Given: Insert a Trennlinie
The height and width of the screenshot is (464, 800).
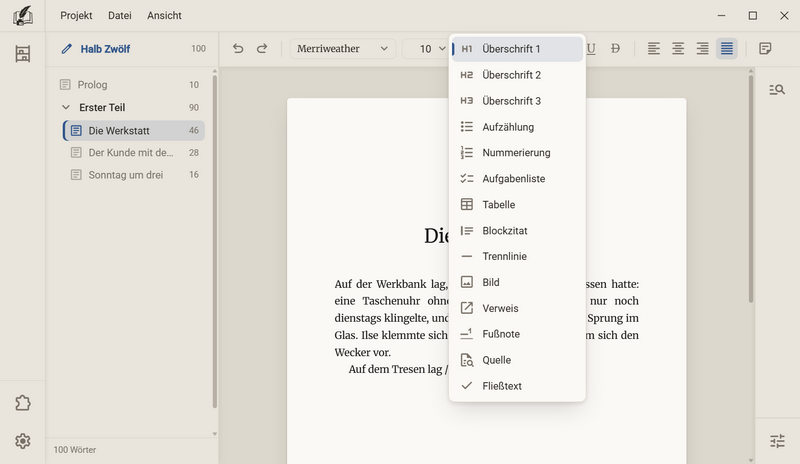Looking at the screenshot, I should (517, 256).
